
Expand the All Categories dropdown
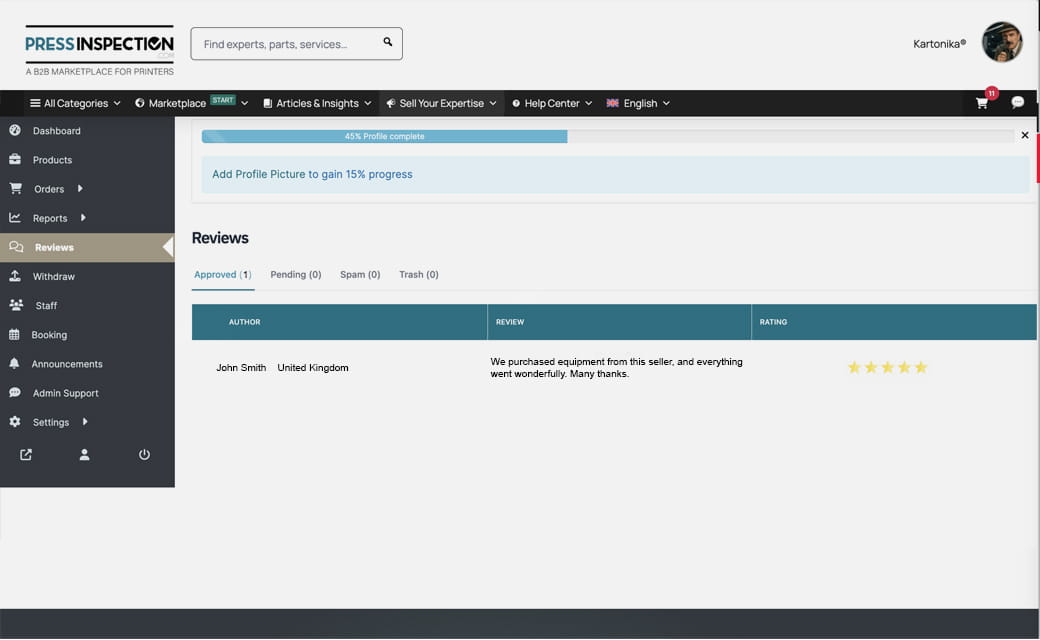(x=75, y=103)
